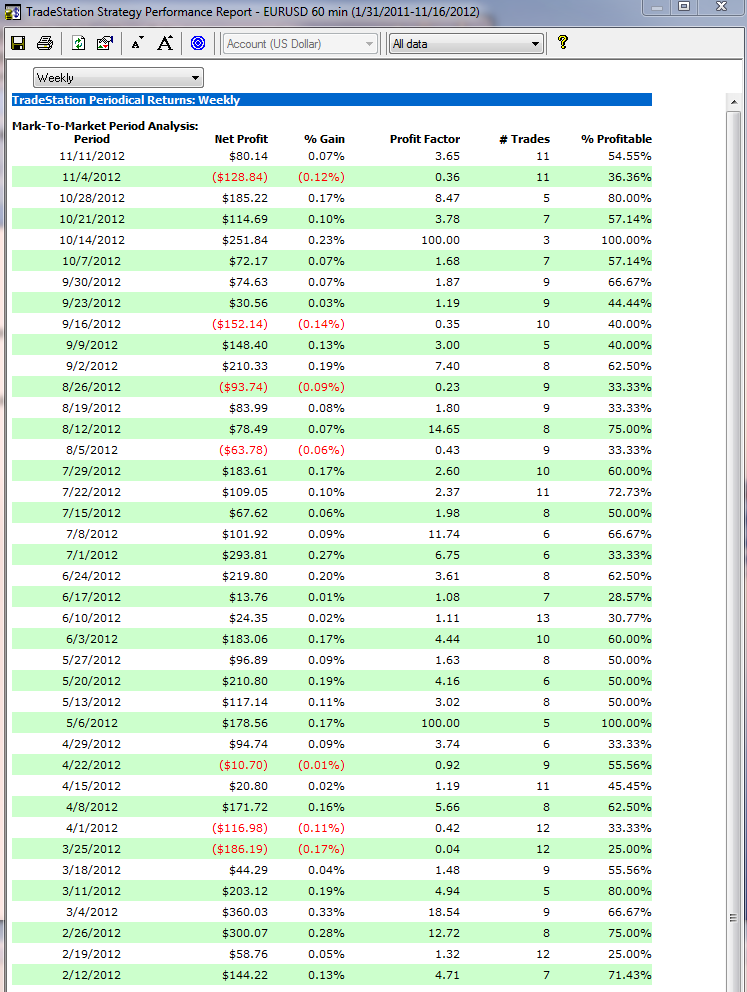This screenshot has height=992, width=747.
Task: Click the TradeStation Periodical Returns: Weekly heading
Action: [126, 100]
